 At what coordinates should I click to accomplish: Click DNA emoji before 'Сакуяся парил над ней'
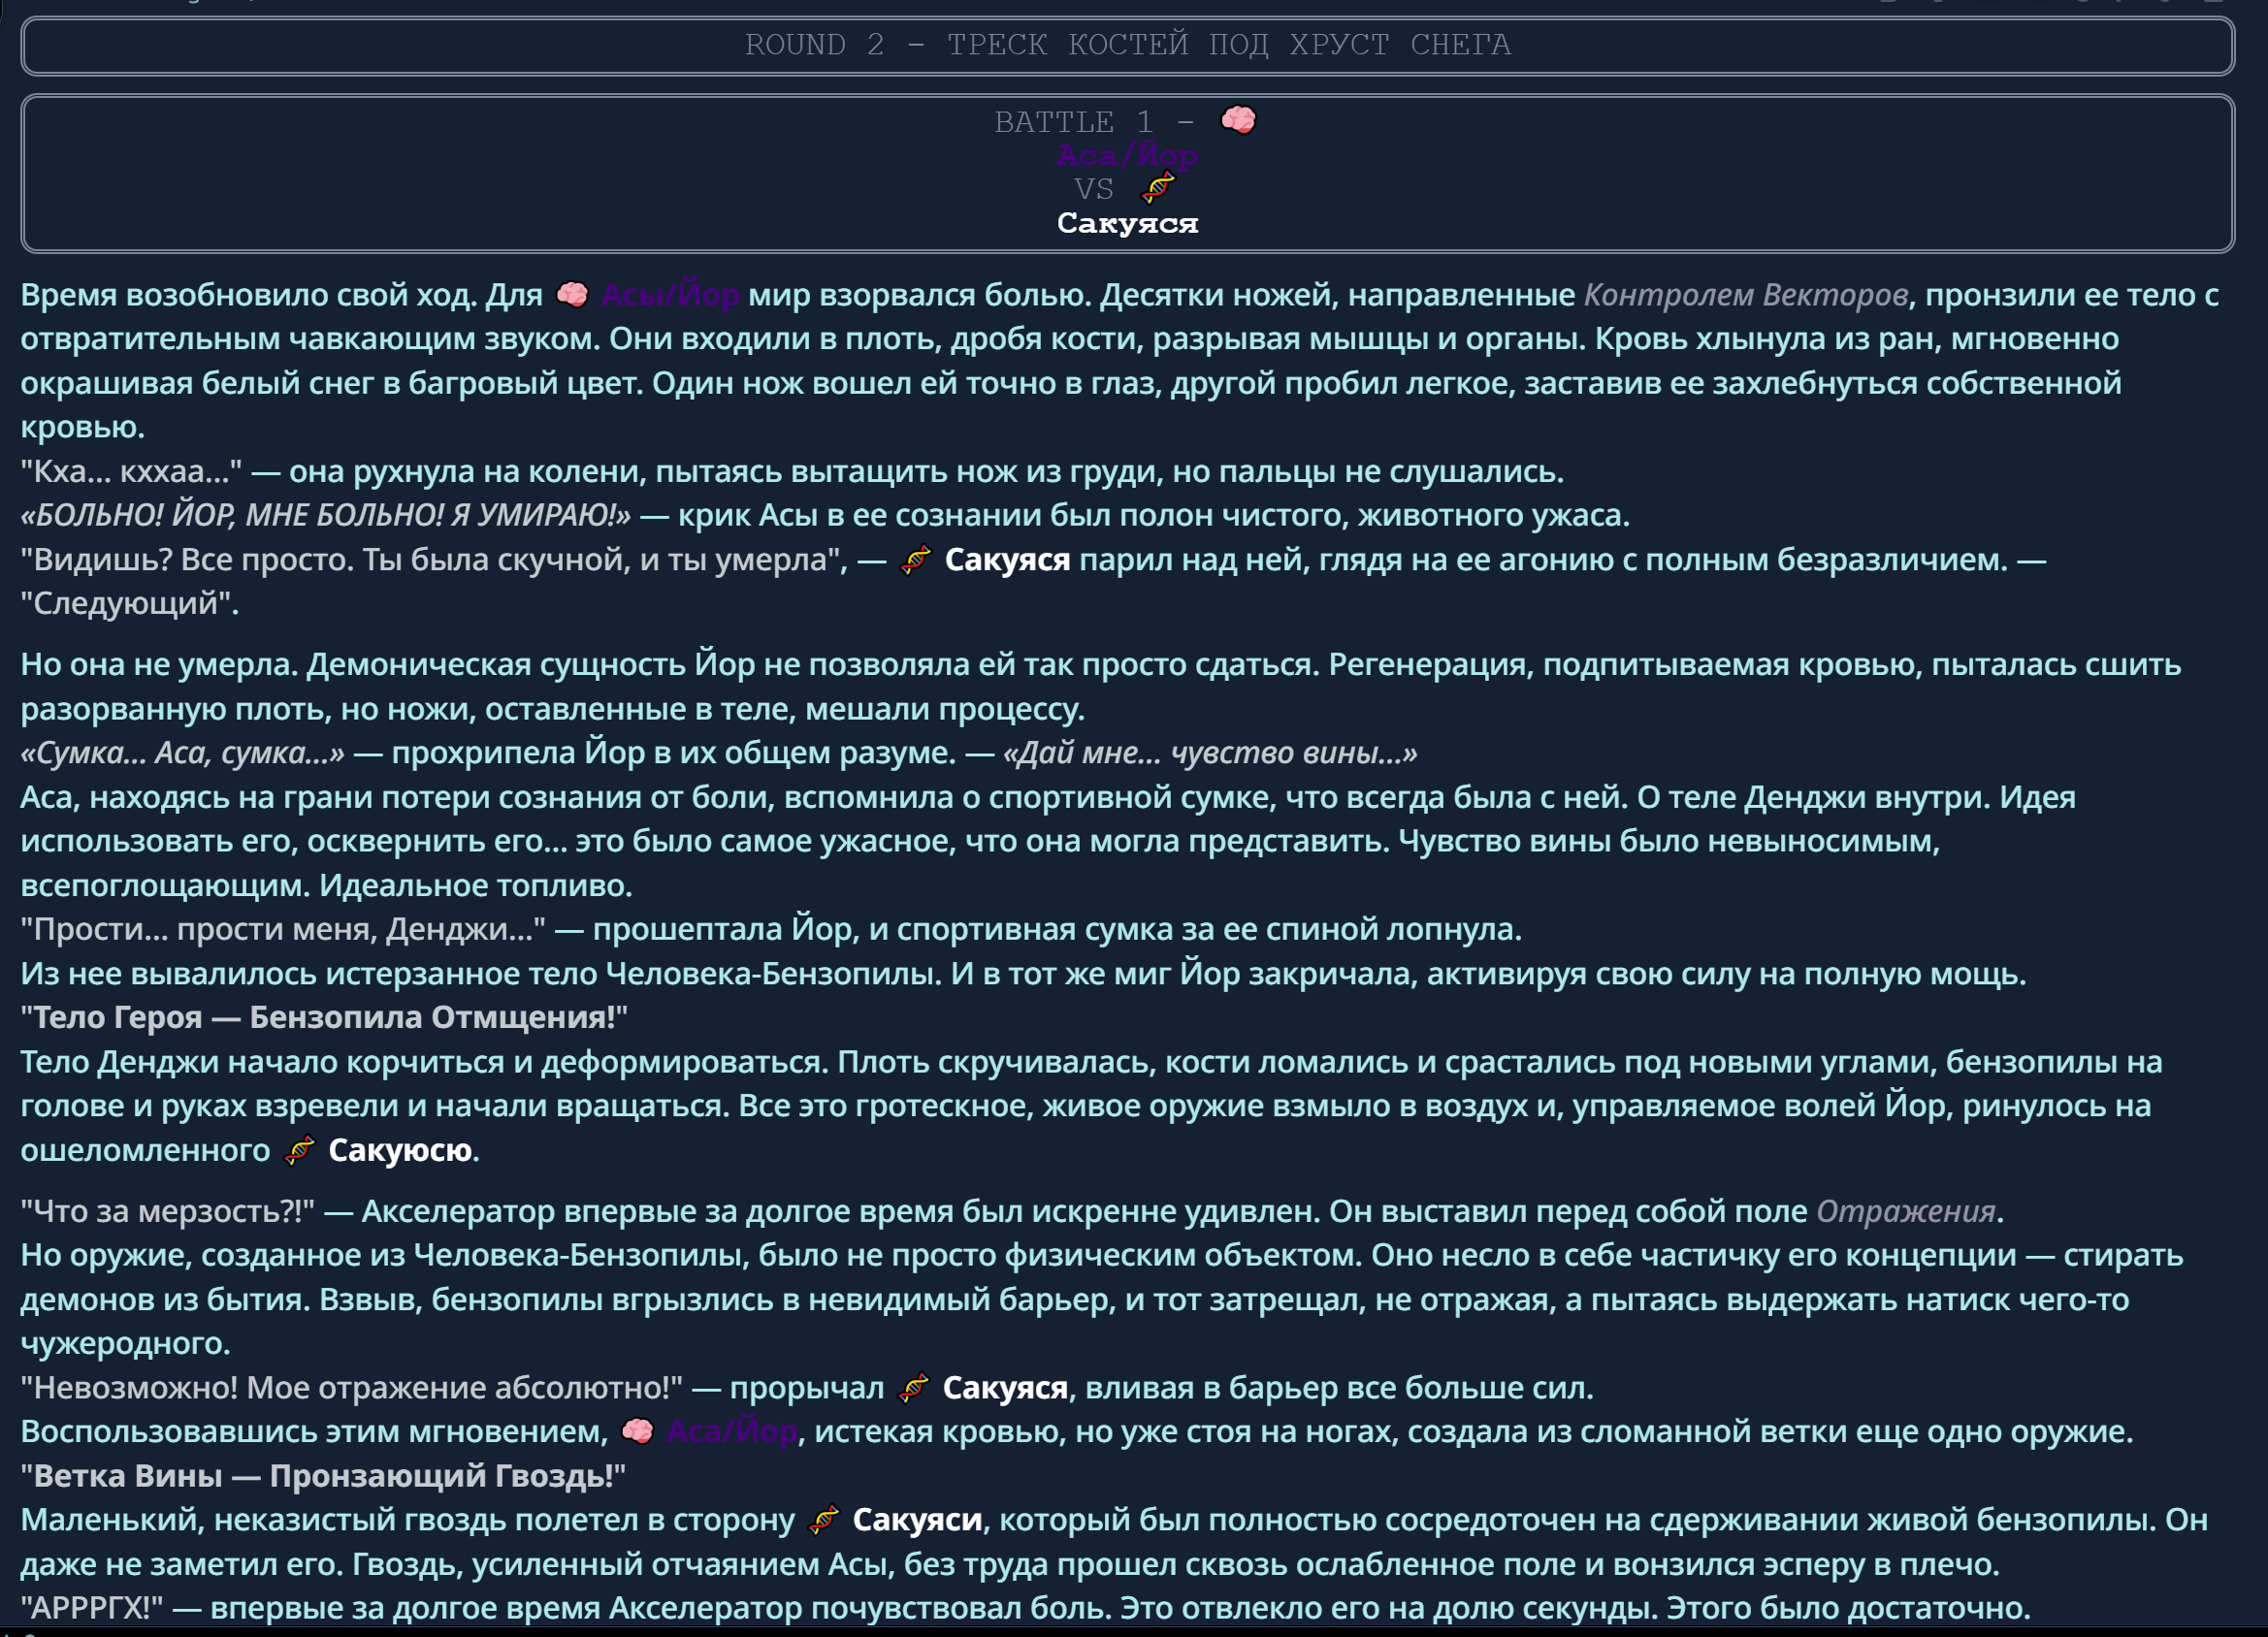tap(916, 560)
